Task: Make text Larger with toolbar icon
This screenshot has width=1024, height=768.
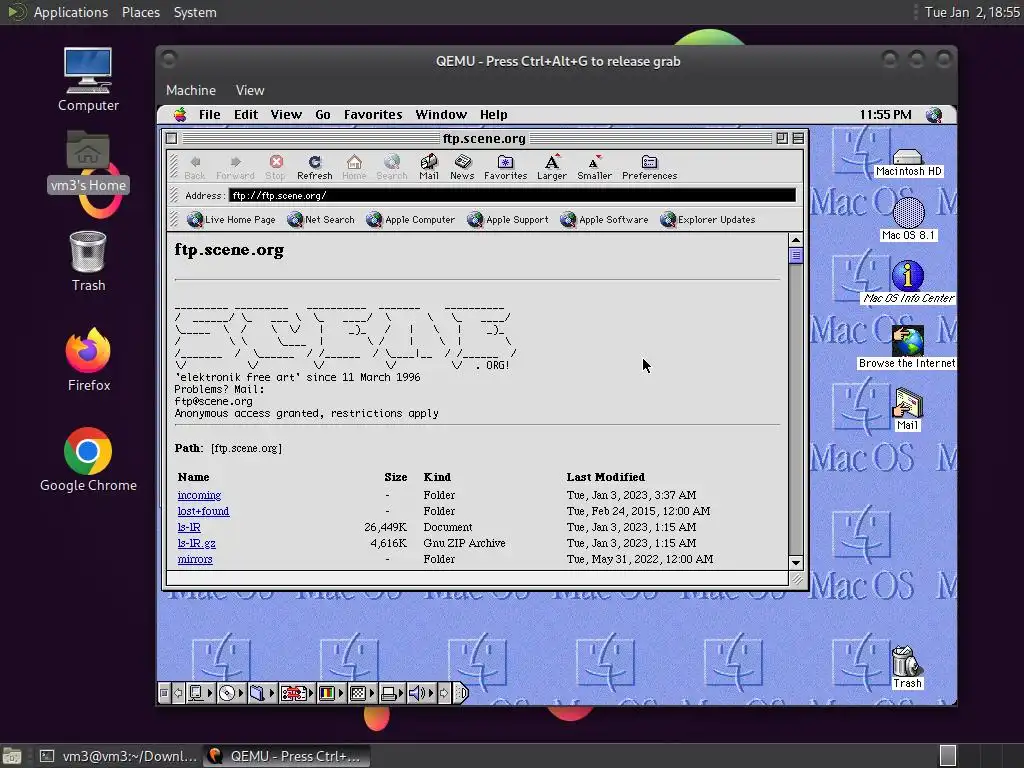Action: click(x=552, y=167)
